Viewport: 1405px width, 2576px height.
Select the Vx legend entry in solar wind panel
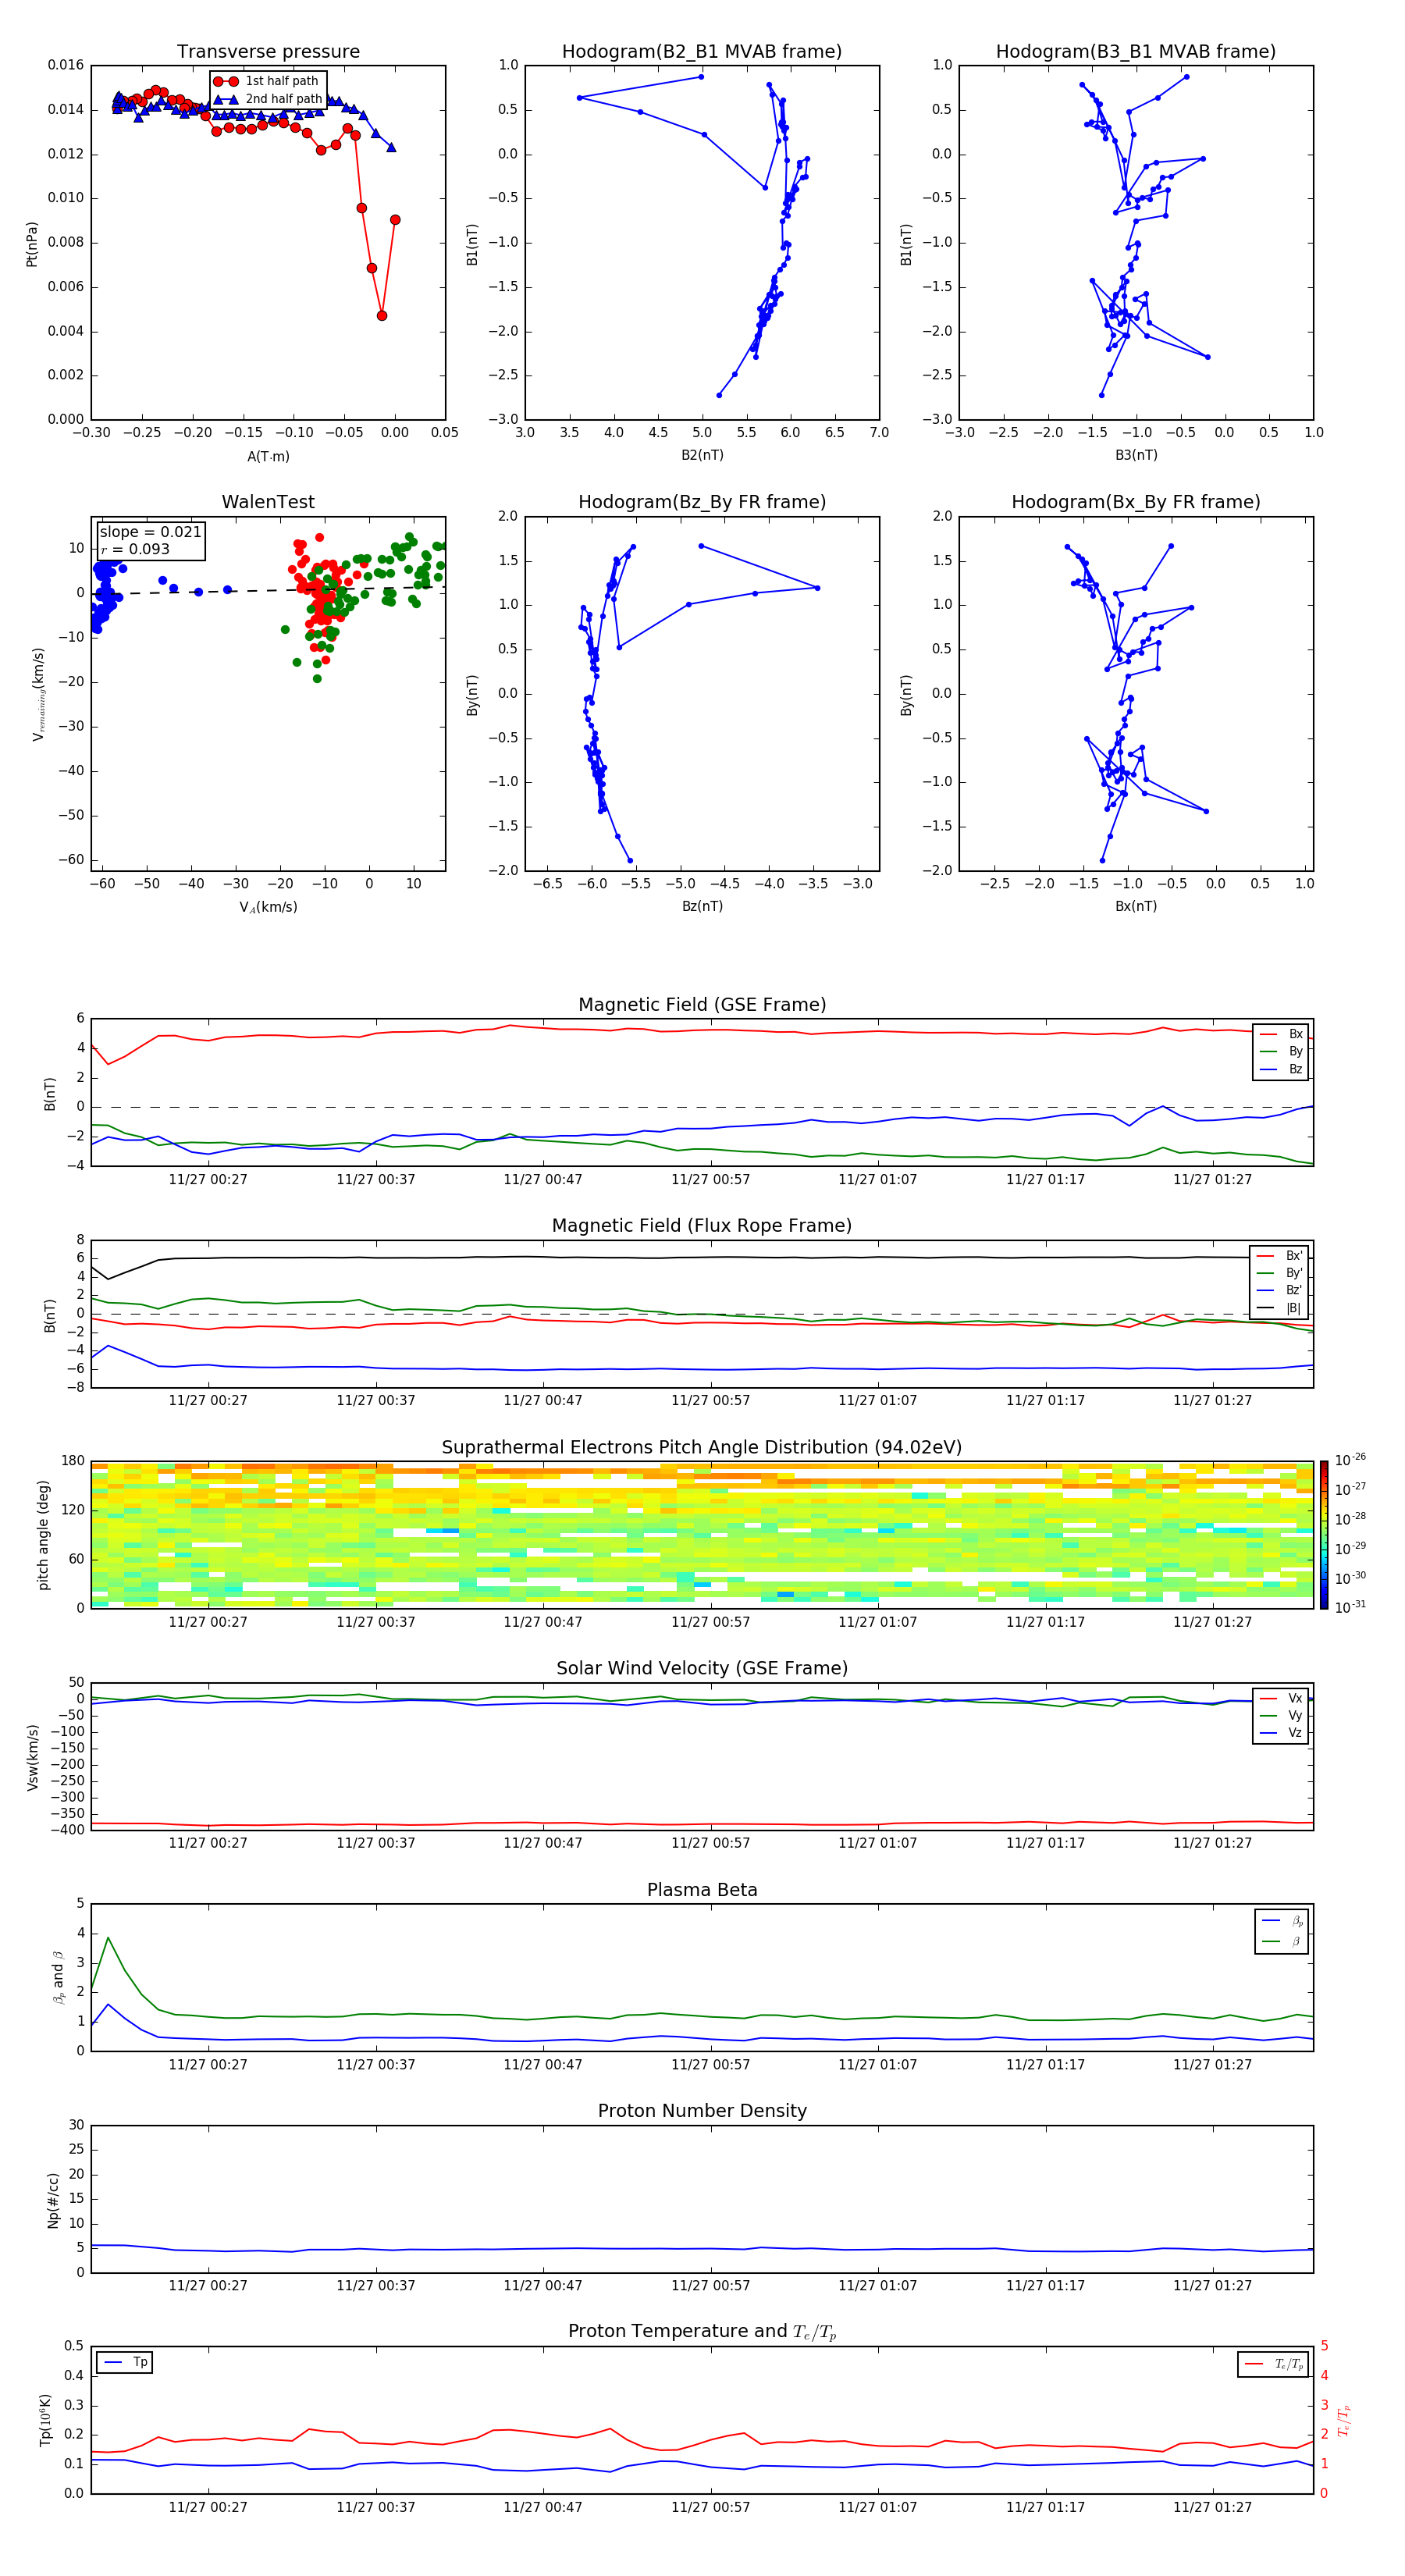coord(1281,1698)
